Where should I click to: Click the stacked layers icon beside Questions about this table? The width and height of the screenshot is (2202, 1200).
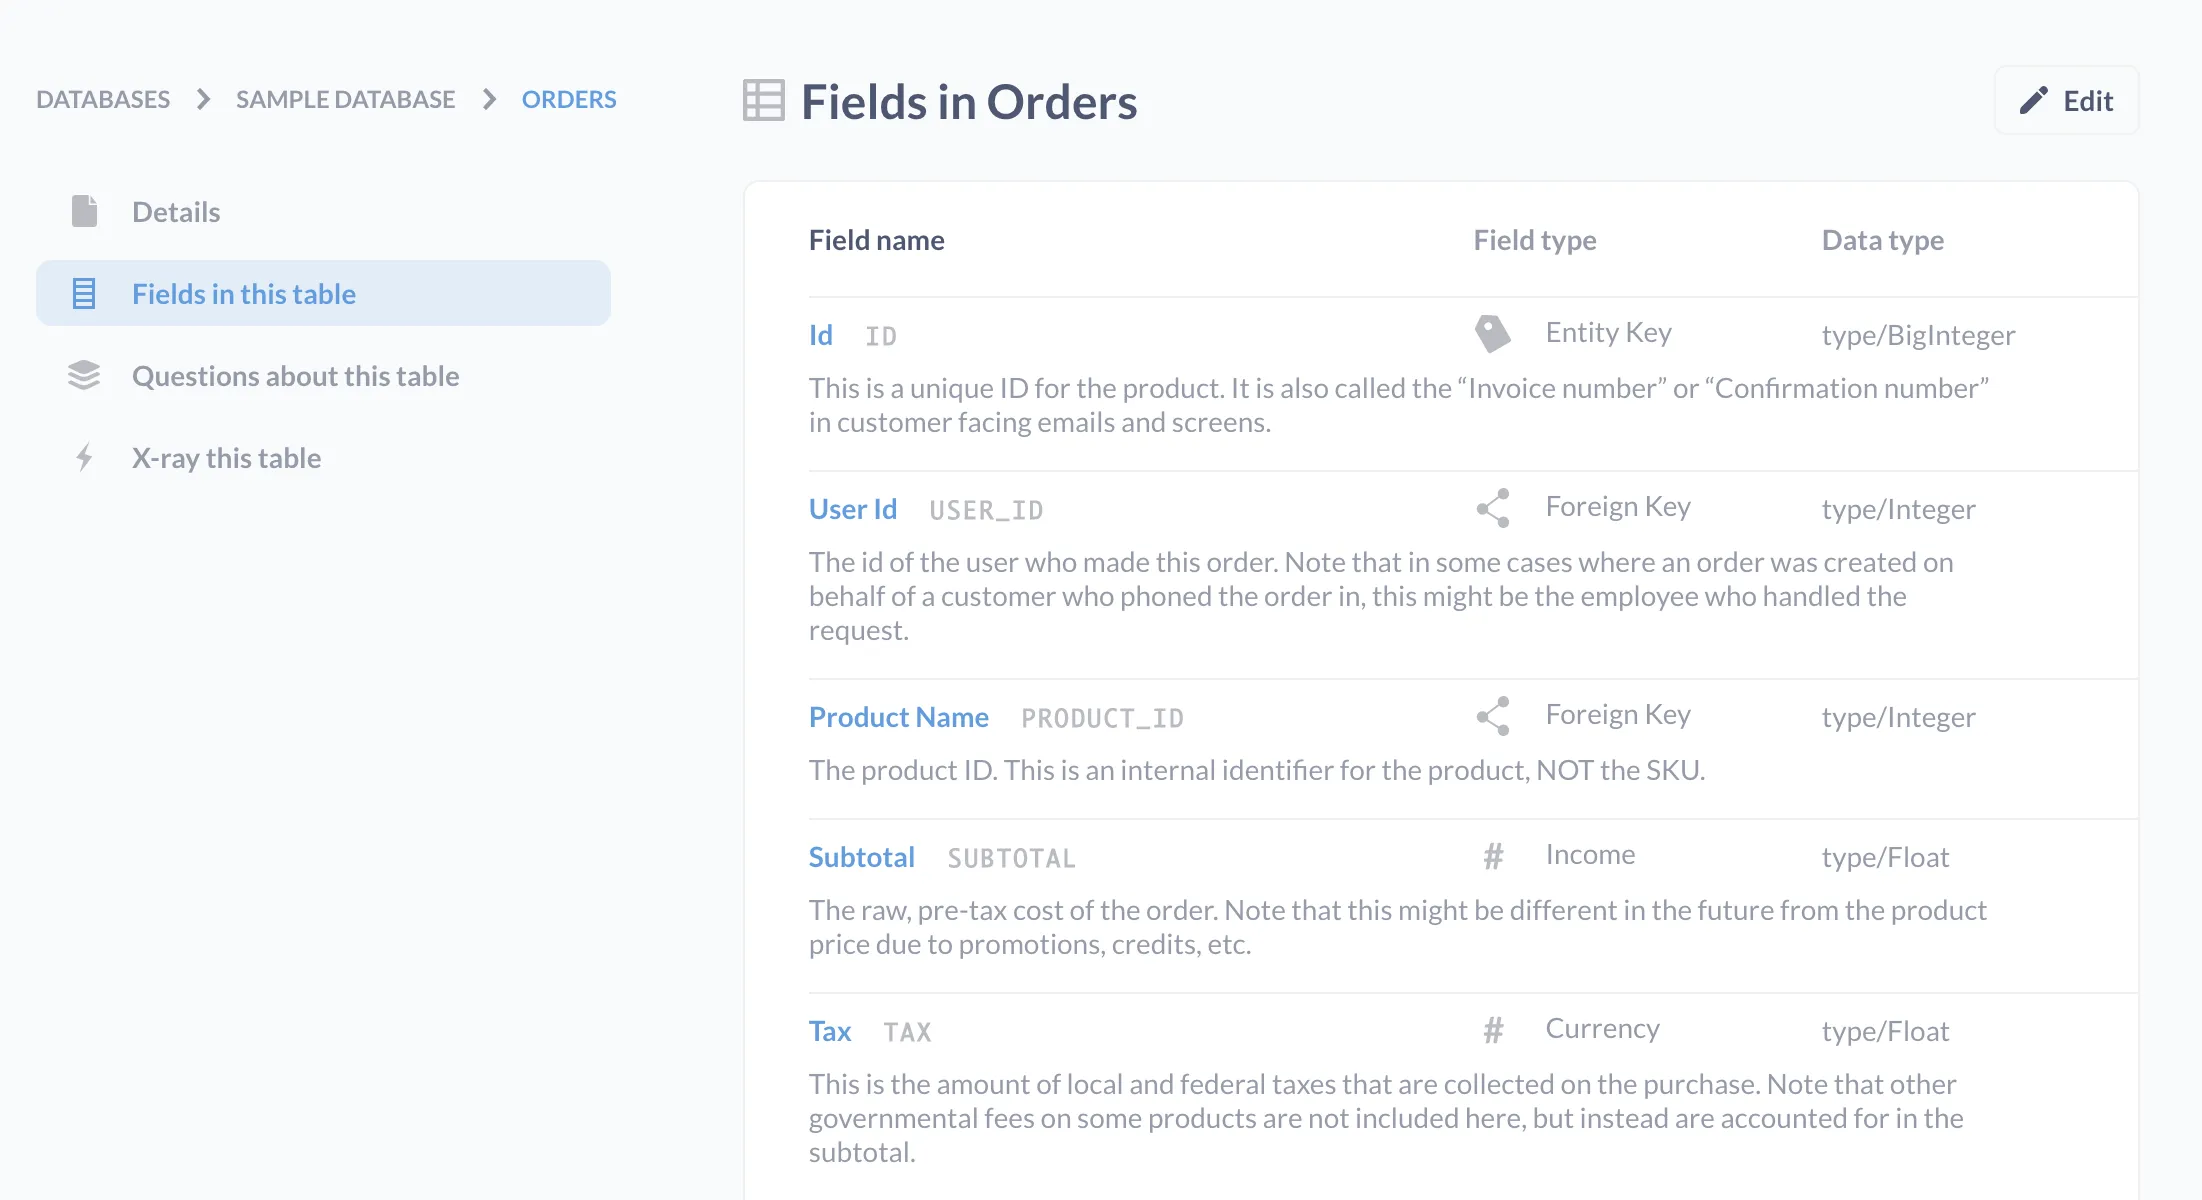84,375
